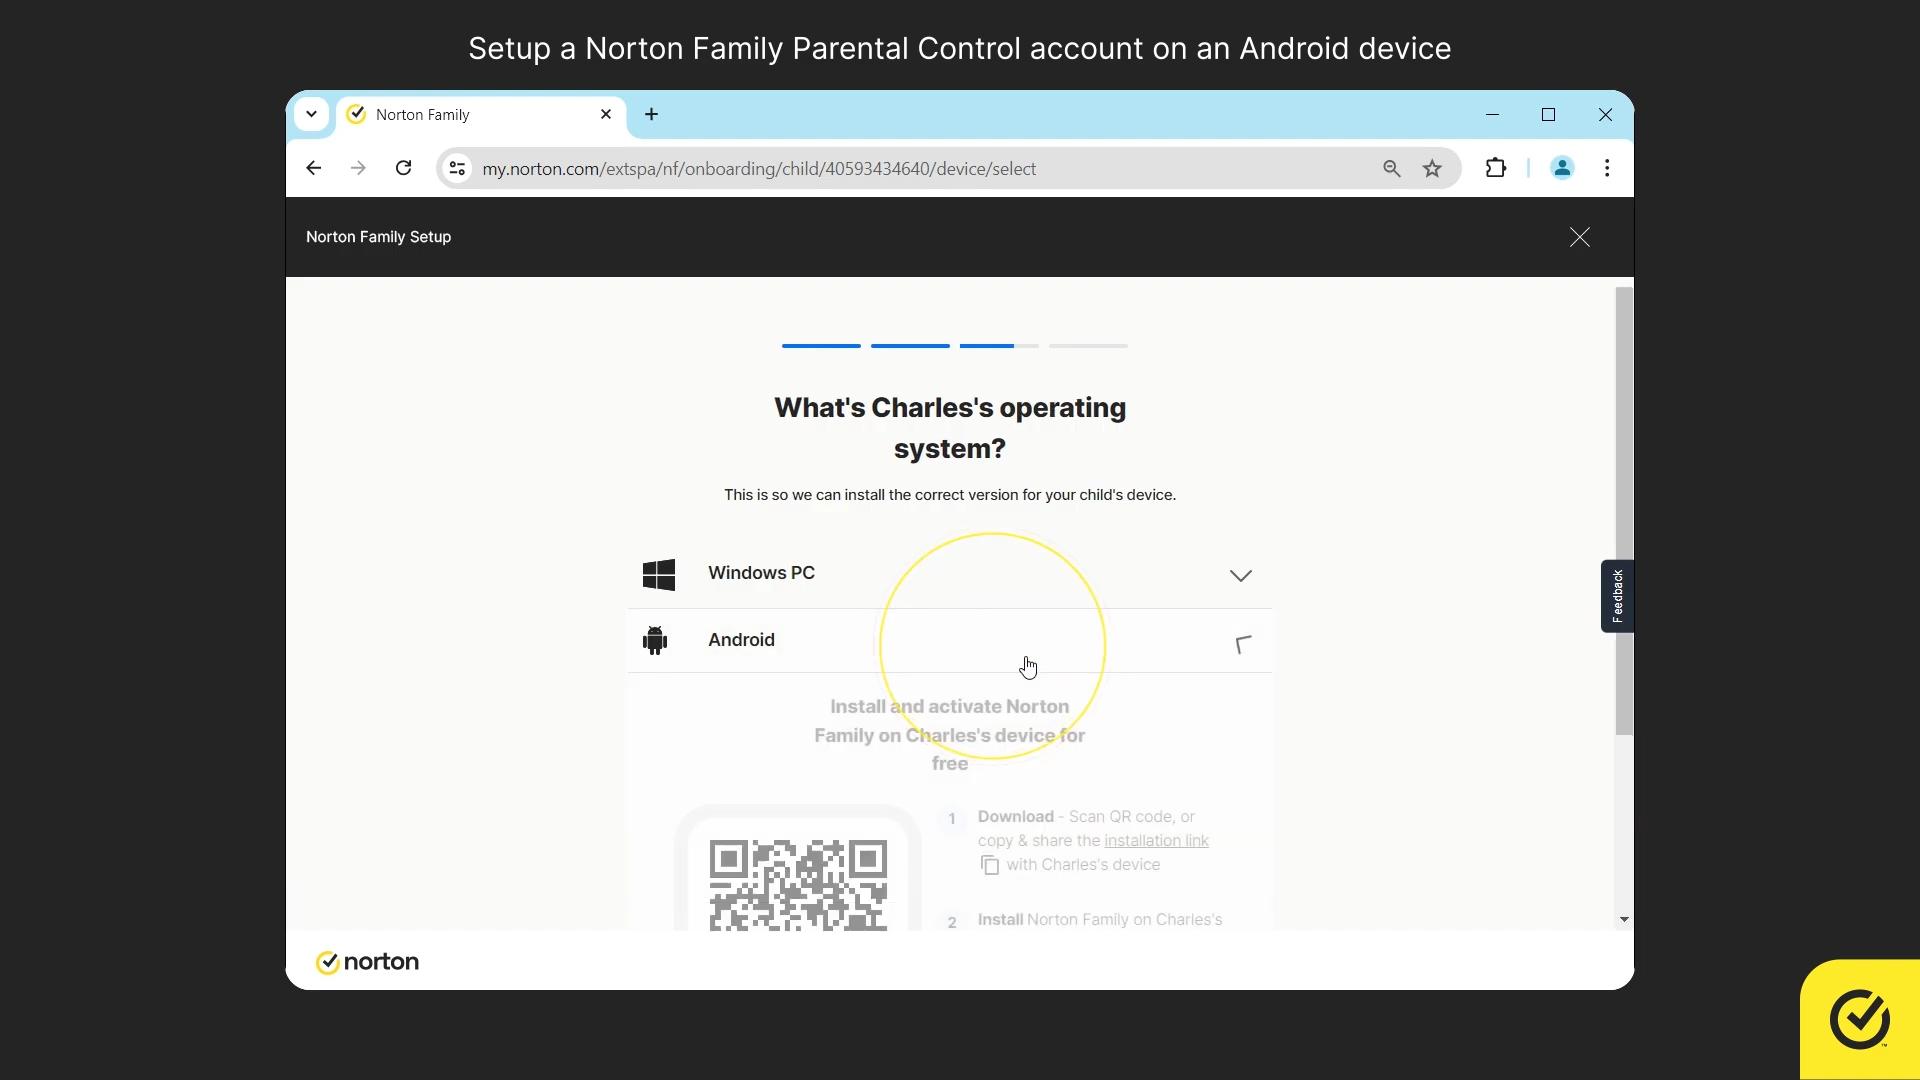Click the page vertical scrollbar thumb
The height and width of the screenshot is (1080, 1920).
click(1624, 511)
